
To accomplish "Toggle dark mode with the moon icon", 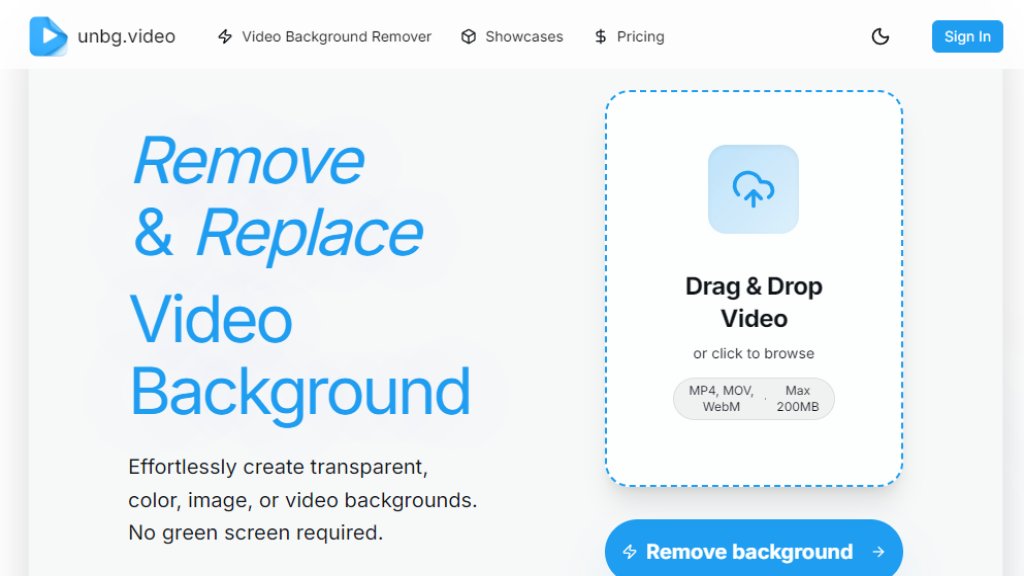I will [880, 36].
